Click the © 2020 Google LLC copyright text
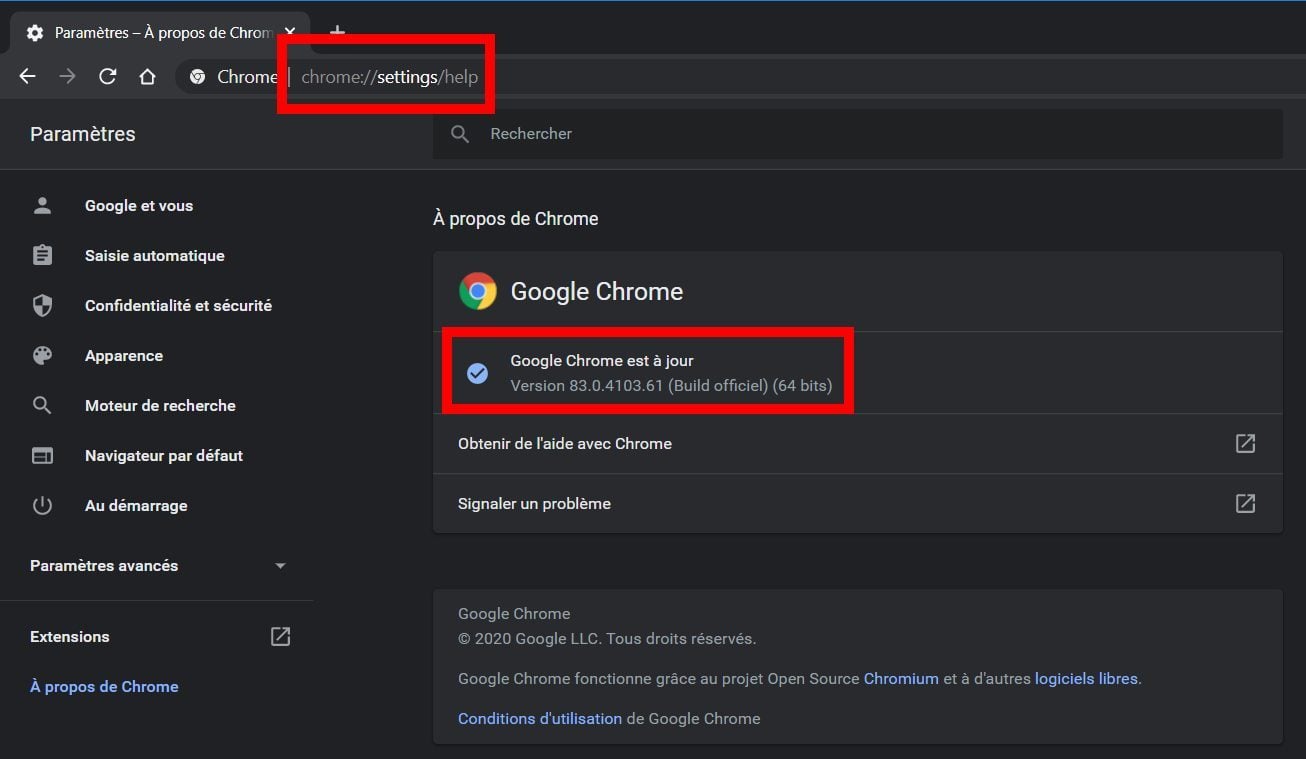Screen dimensions: 1306x759 coord(607,639)
